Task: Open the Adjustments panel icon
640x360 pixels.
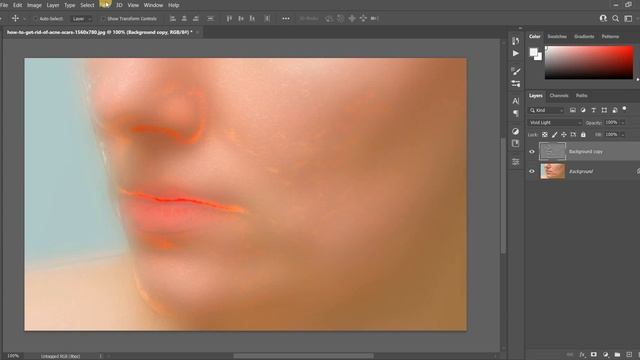Action: (516, 131)
